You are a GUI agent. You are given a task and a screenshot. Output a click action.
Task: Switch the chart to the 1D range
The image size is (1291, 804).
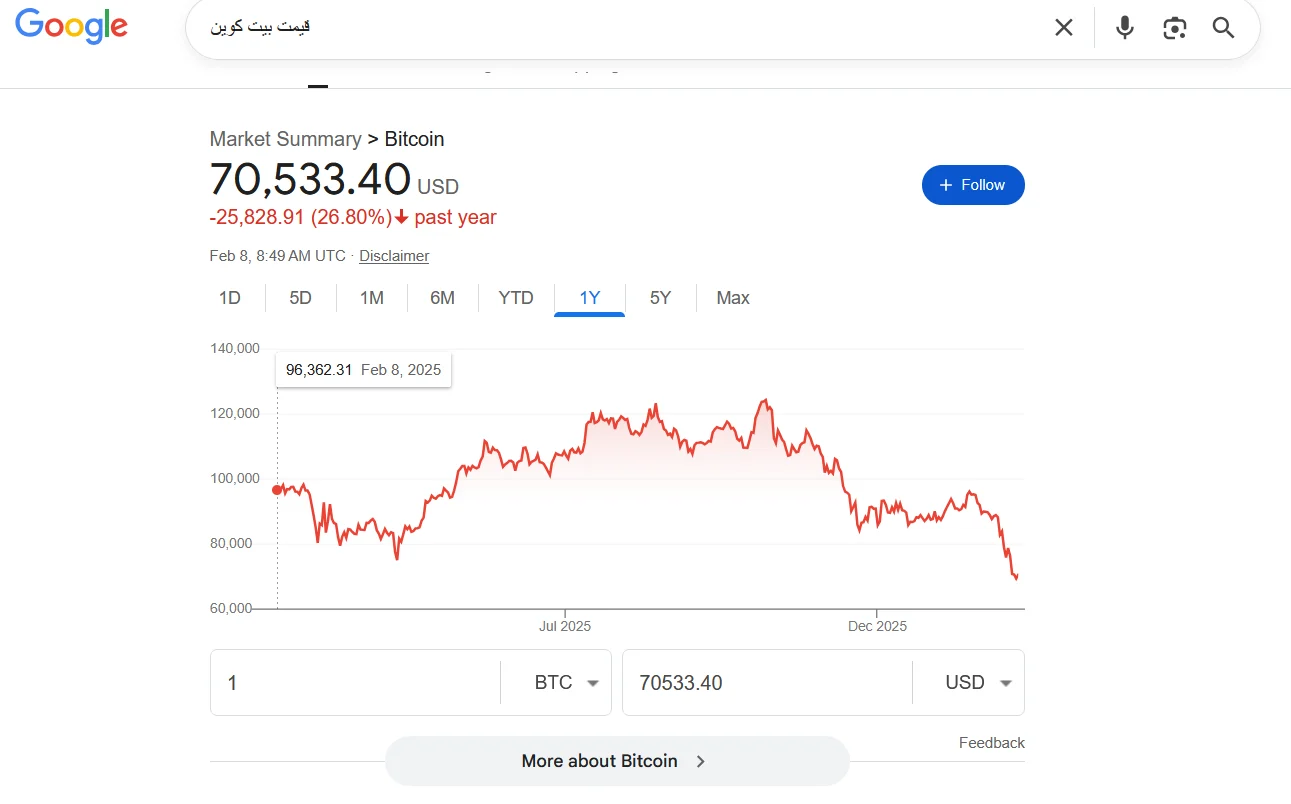point(229,297)
